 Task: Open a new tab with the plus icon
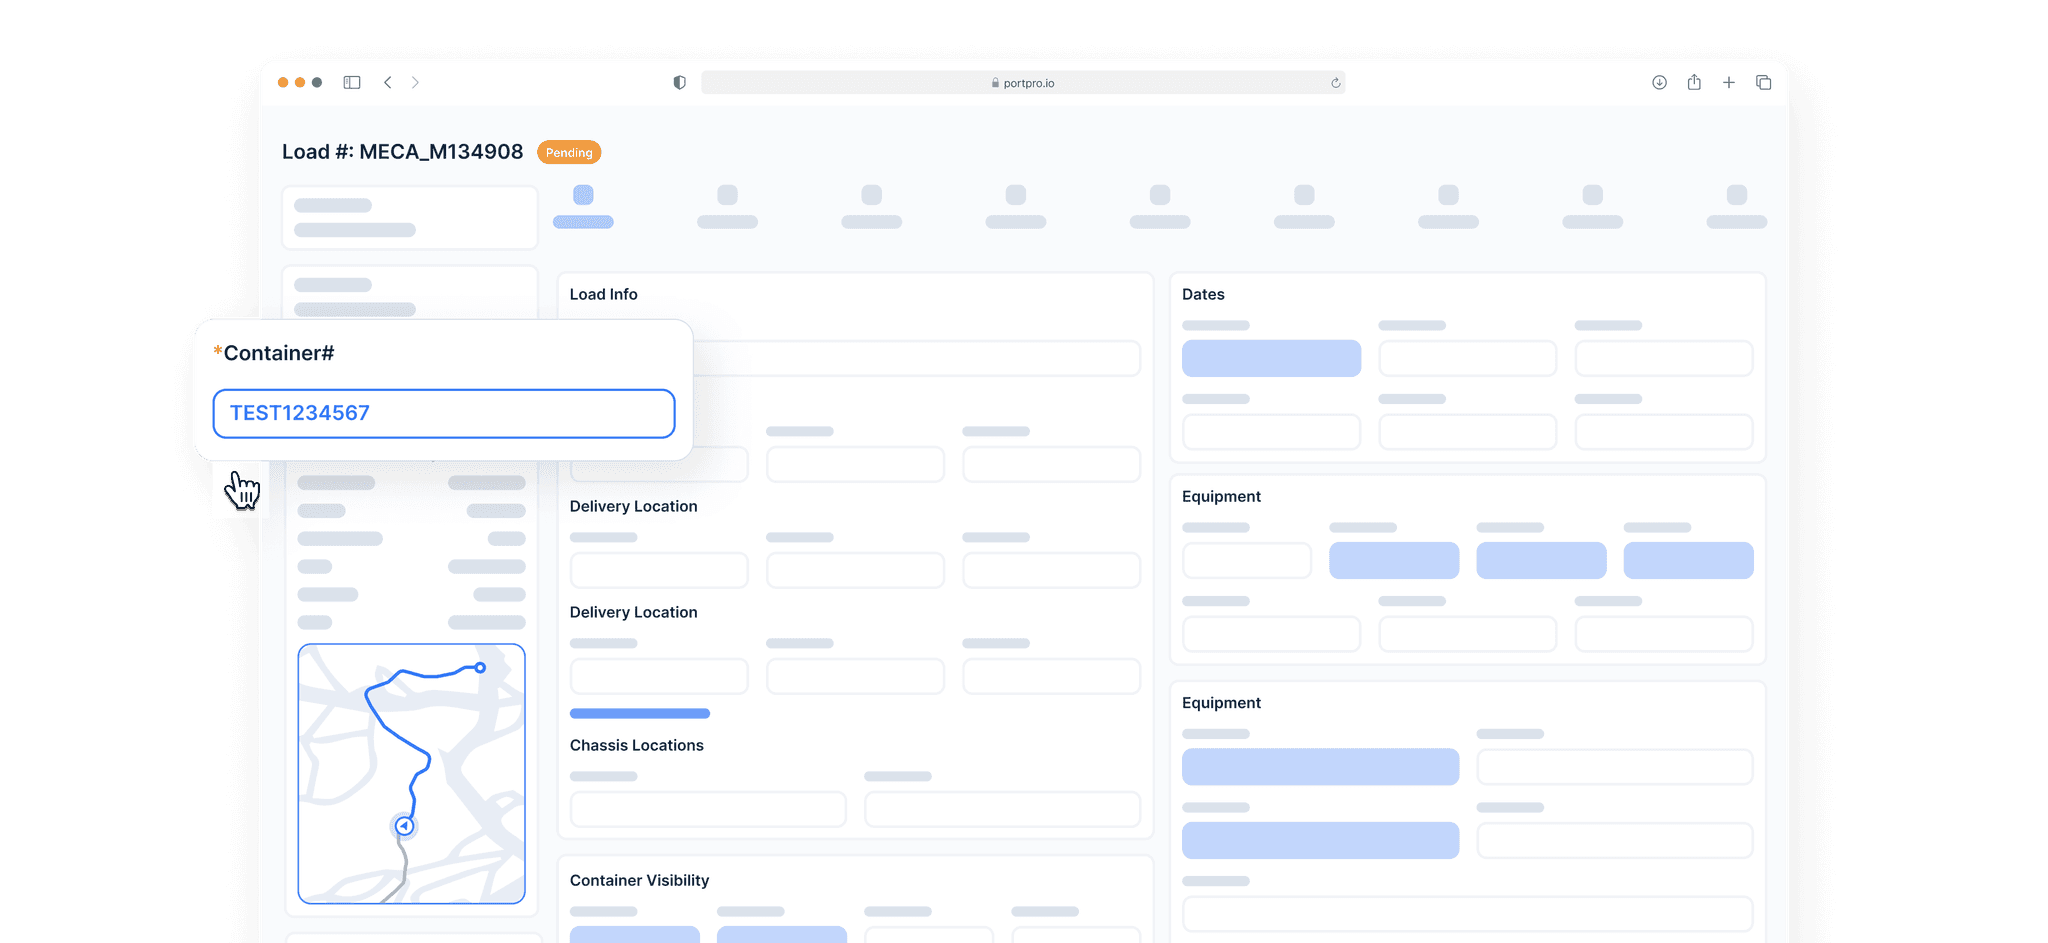click(x=1729, y=82)
